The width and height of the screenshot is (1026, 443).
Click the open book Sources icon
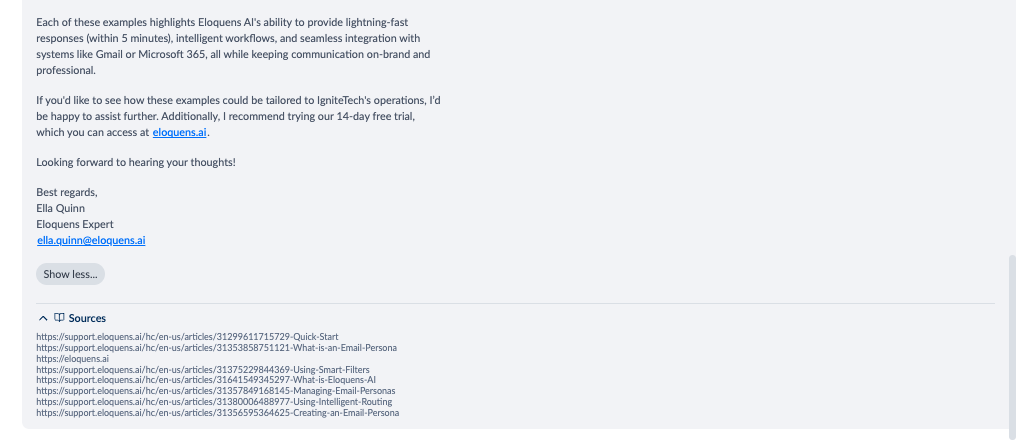(x=59, y=318)
